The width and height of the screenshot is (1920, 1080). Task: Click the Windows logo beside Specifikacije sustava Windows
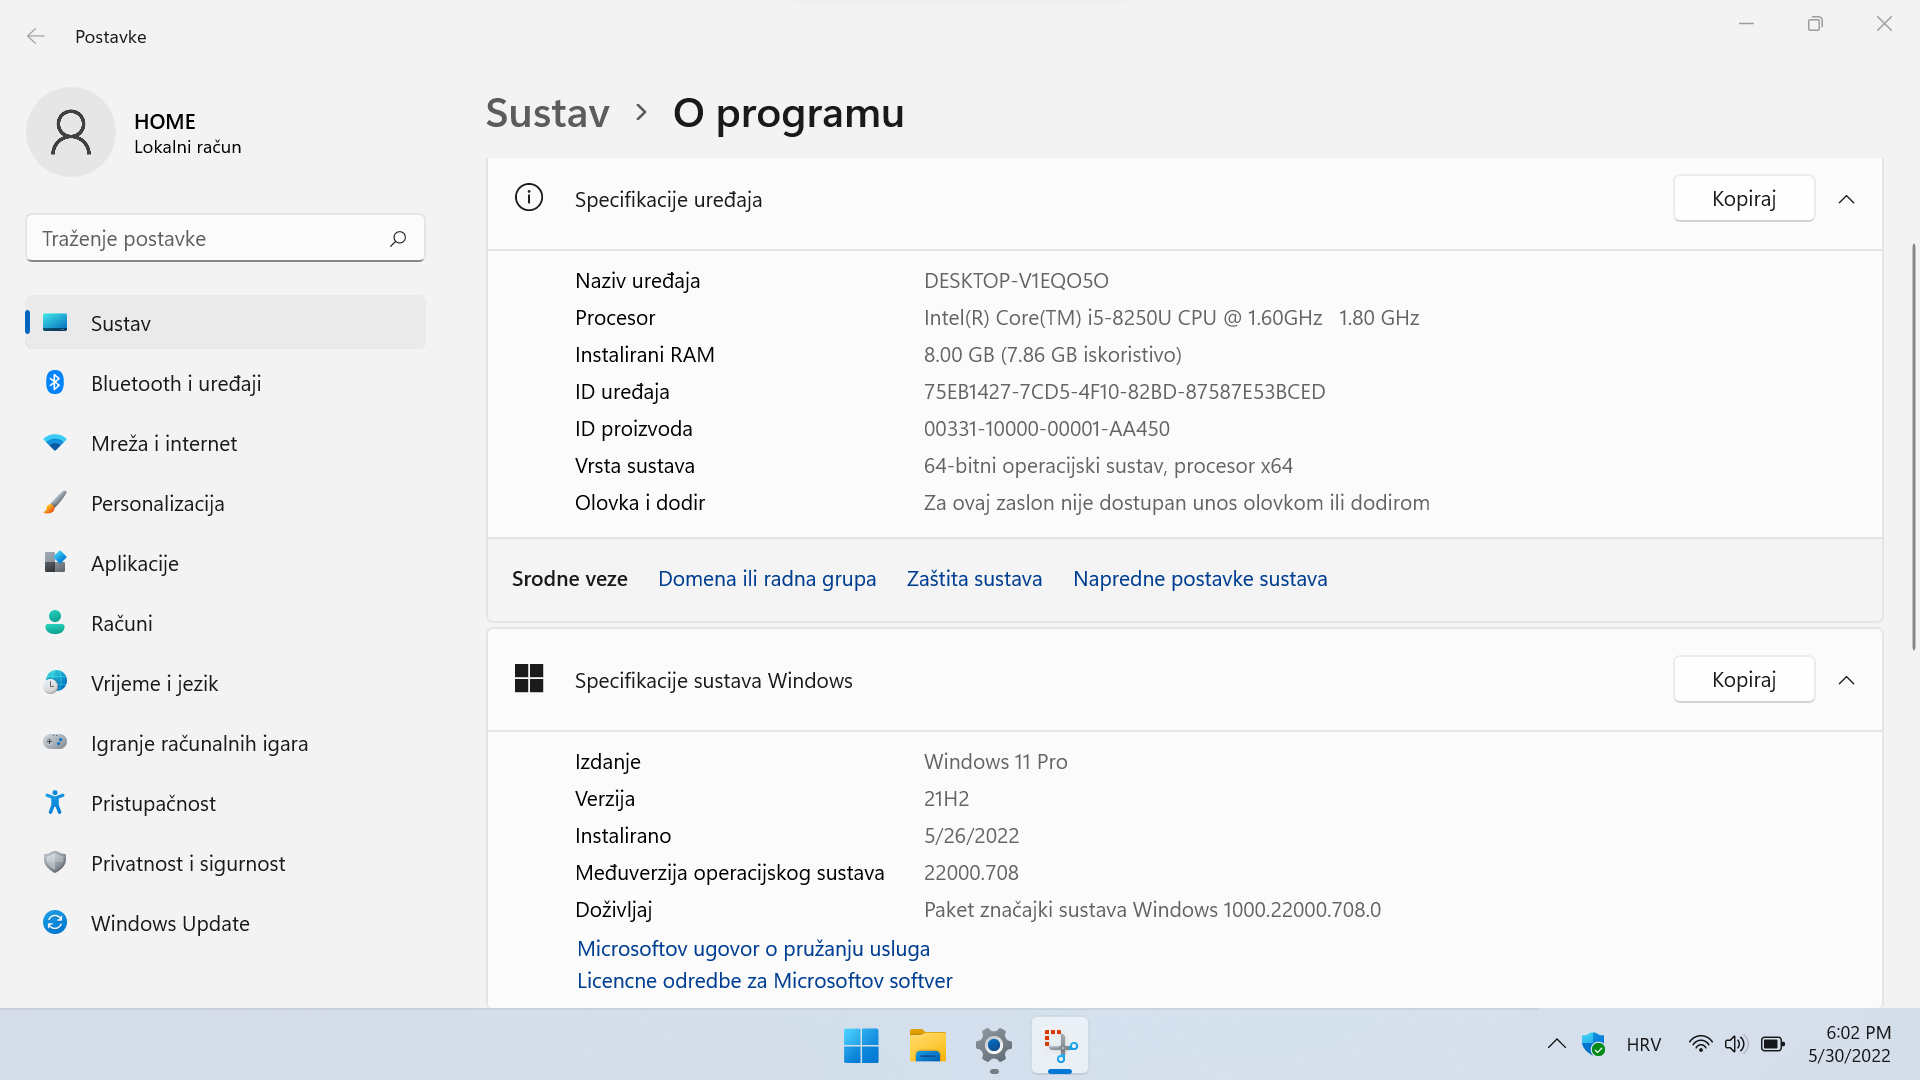529,679
